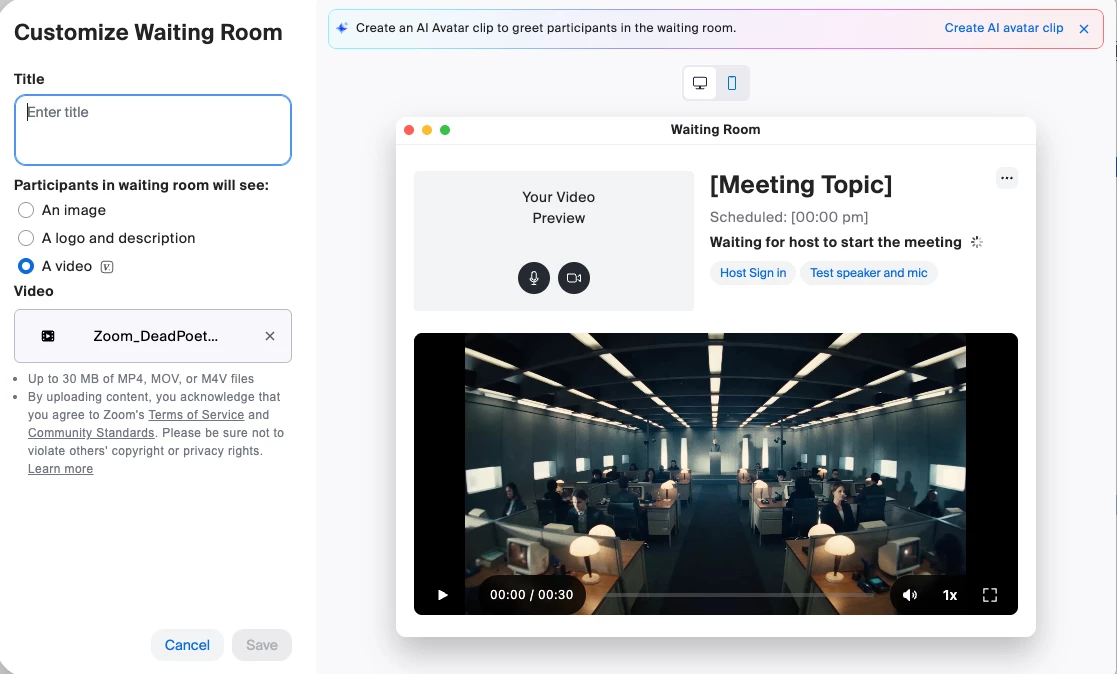The height and width of the screenshot is (674, 1117).
Task: Open Terms of Service link
Action: [x=196, y=415]
